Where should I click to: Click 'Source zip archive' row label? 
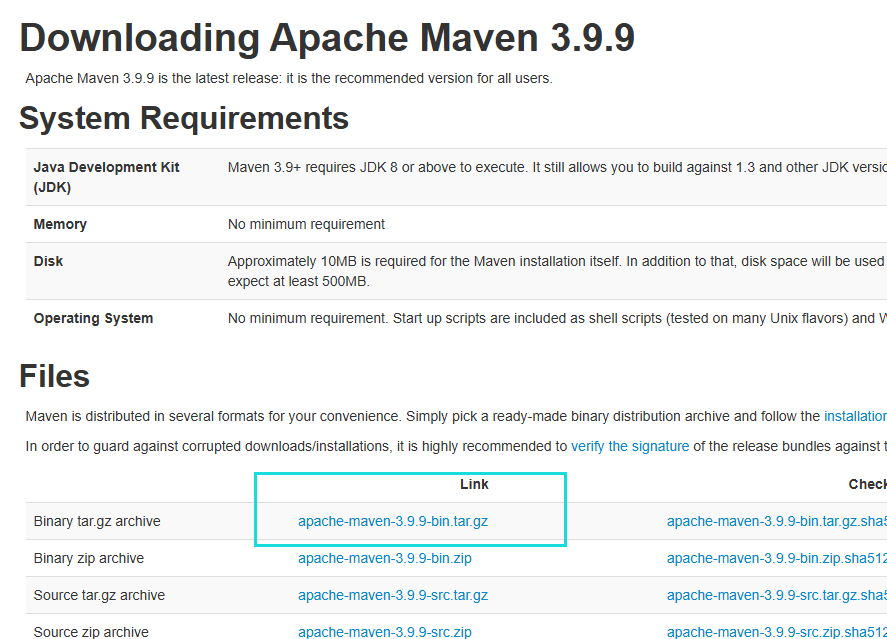[91, 632]
